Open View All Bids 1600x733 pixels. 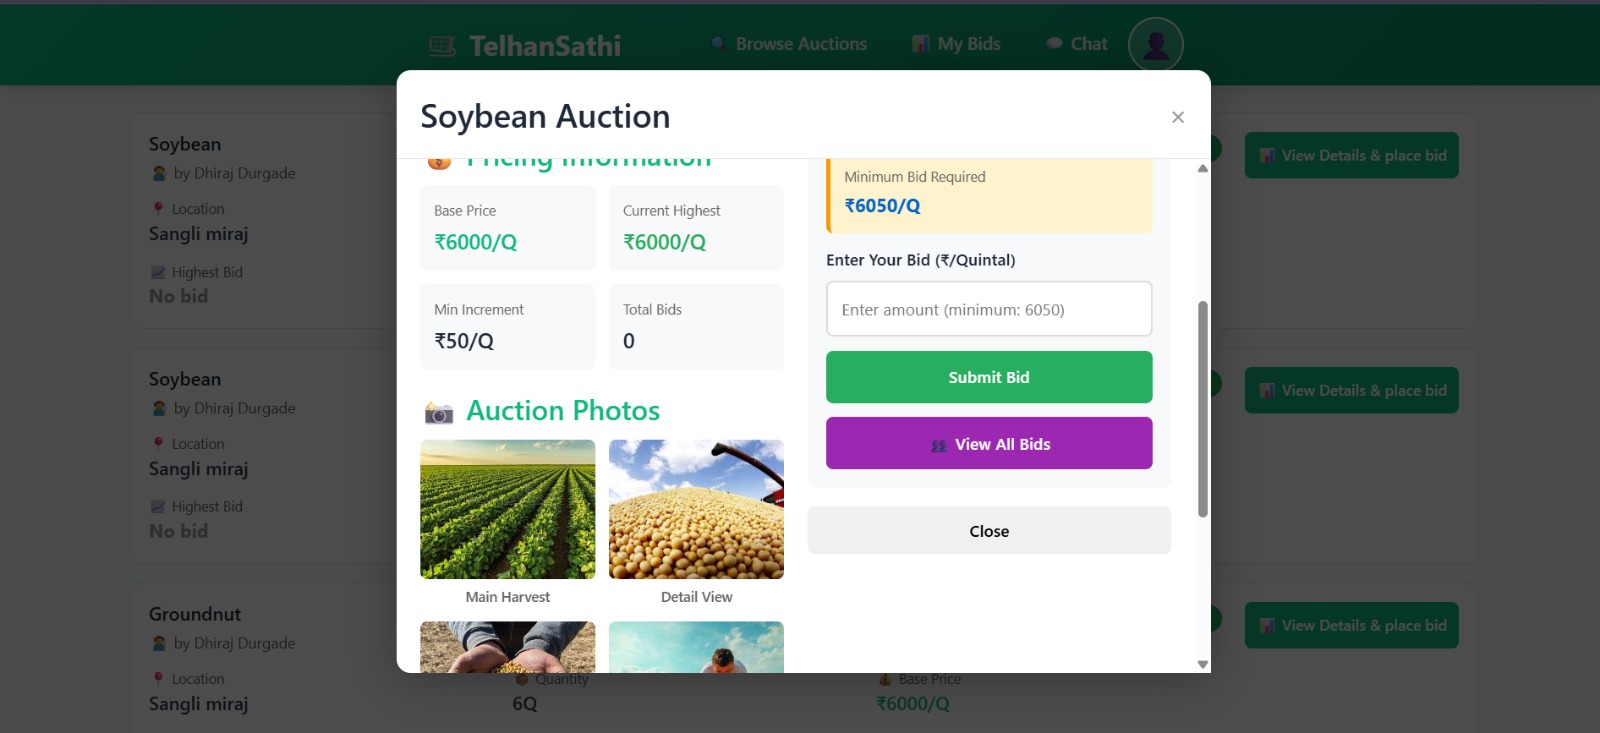click(x=988, y=443)
